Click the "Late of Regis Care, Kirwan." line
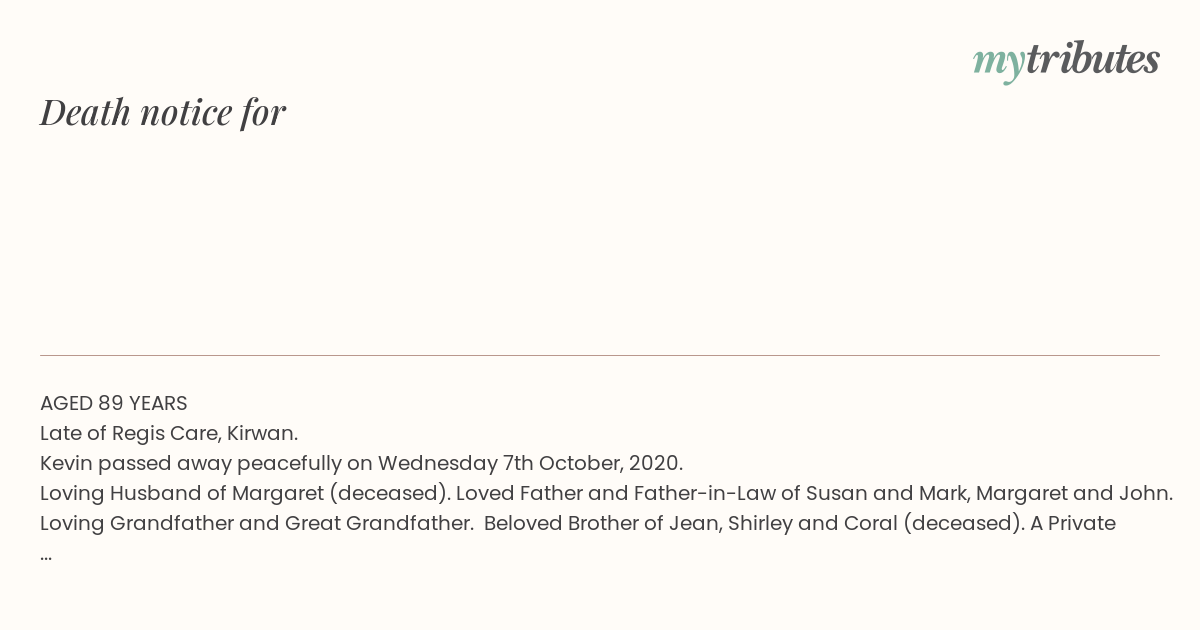Screen dimensions: 1200x630 [169, 433]
